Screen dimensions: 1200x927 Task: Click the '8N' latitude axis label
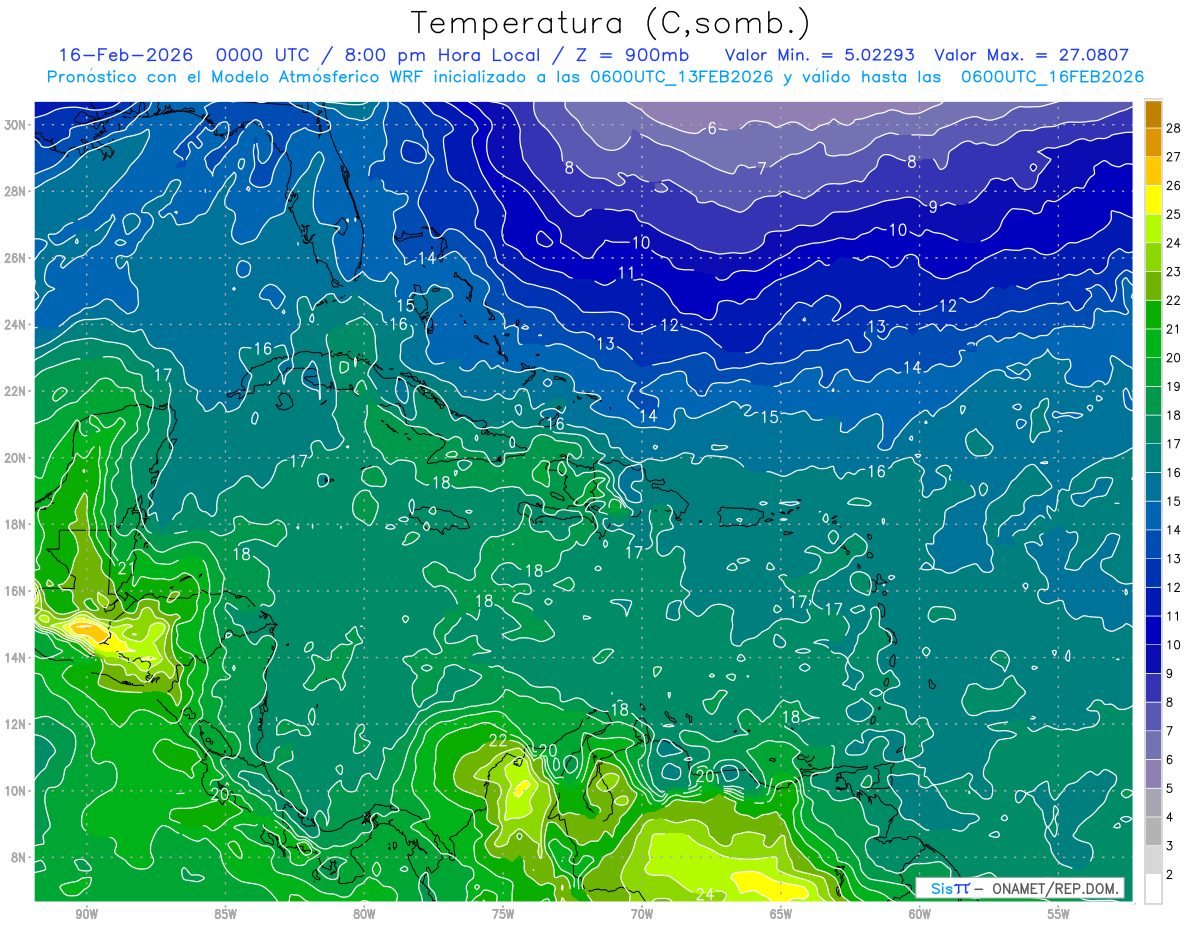(19, 857)
